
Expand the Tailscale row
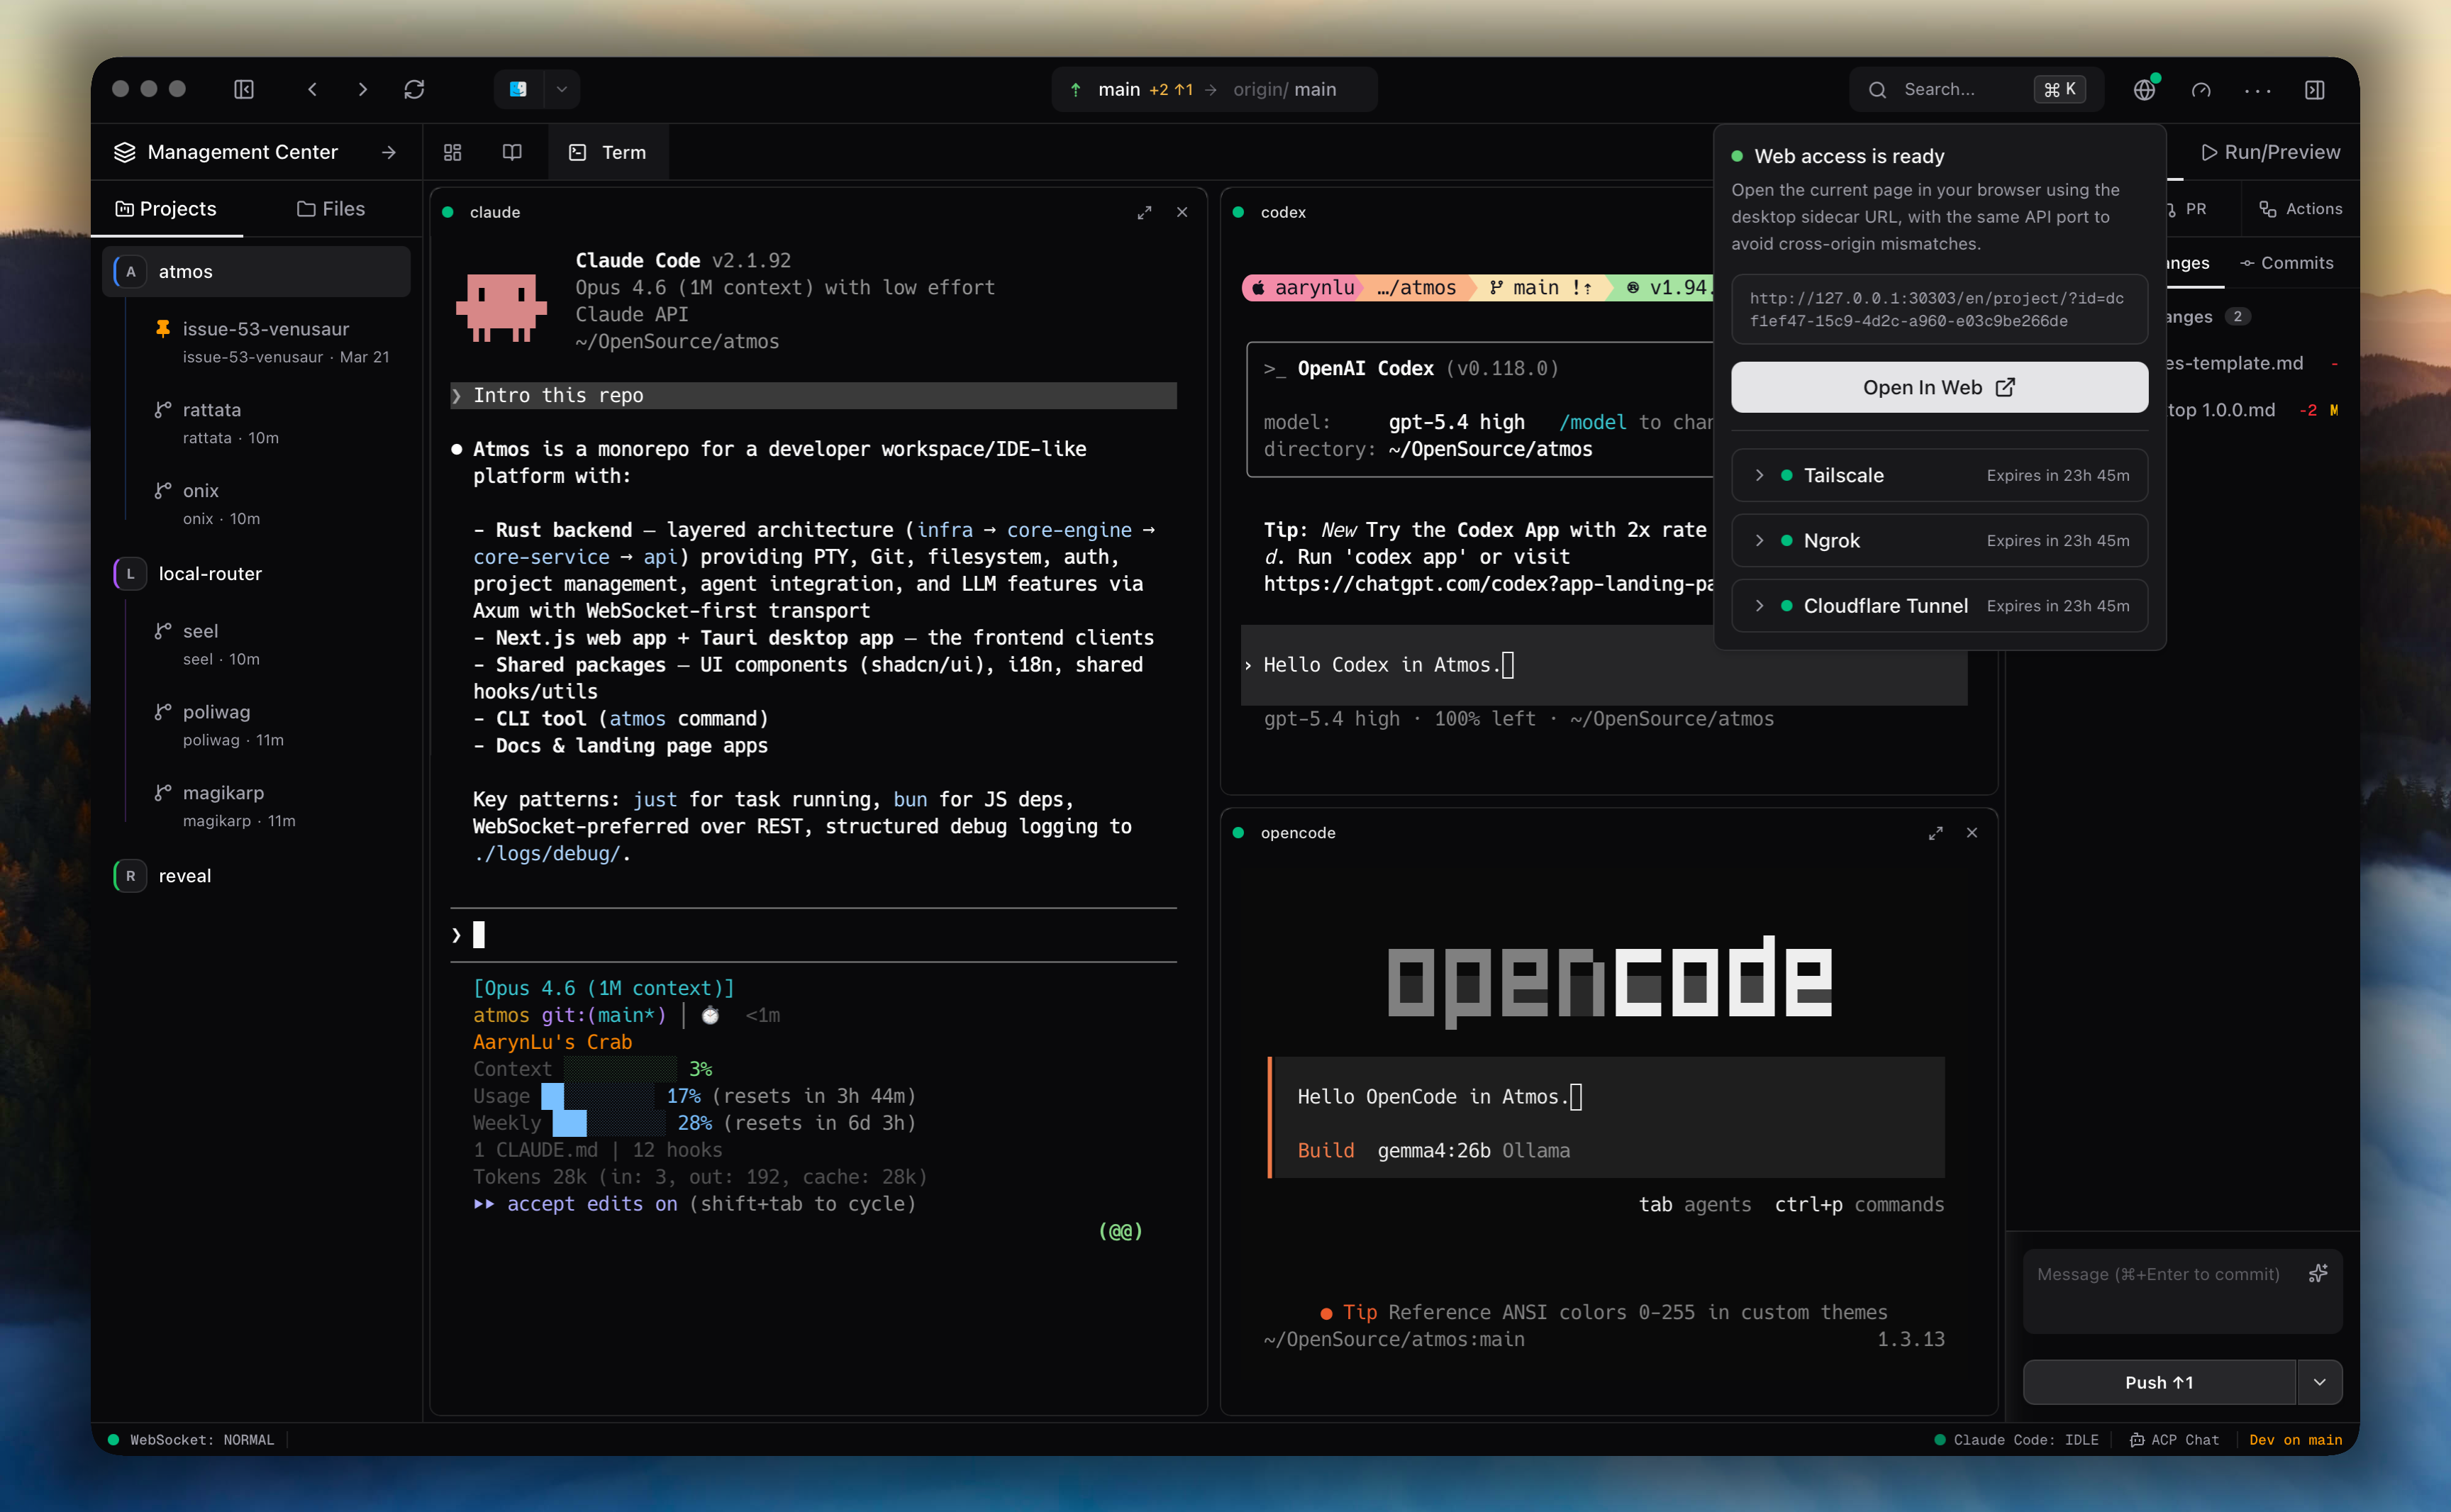tap(1939, 475)
